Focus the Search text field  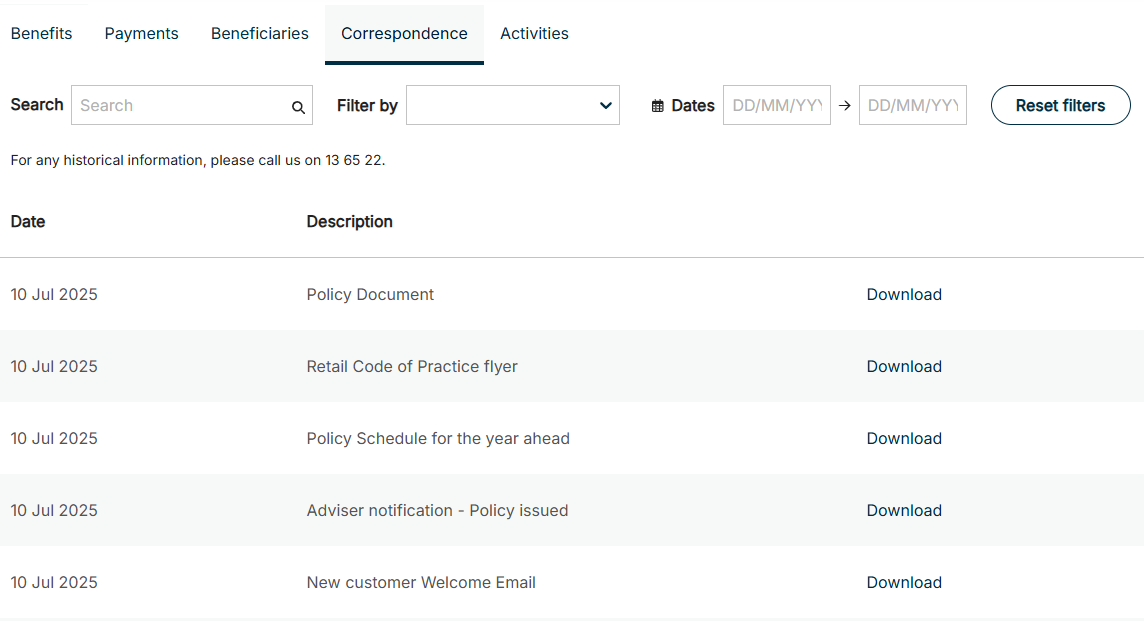tap(180, 105)
